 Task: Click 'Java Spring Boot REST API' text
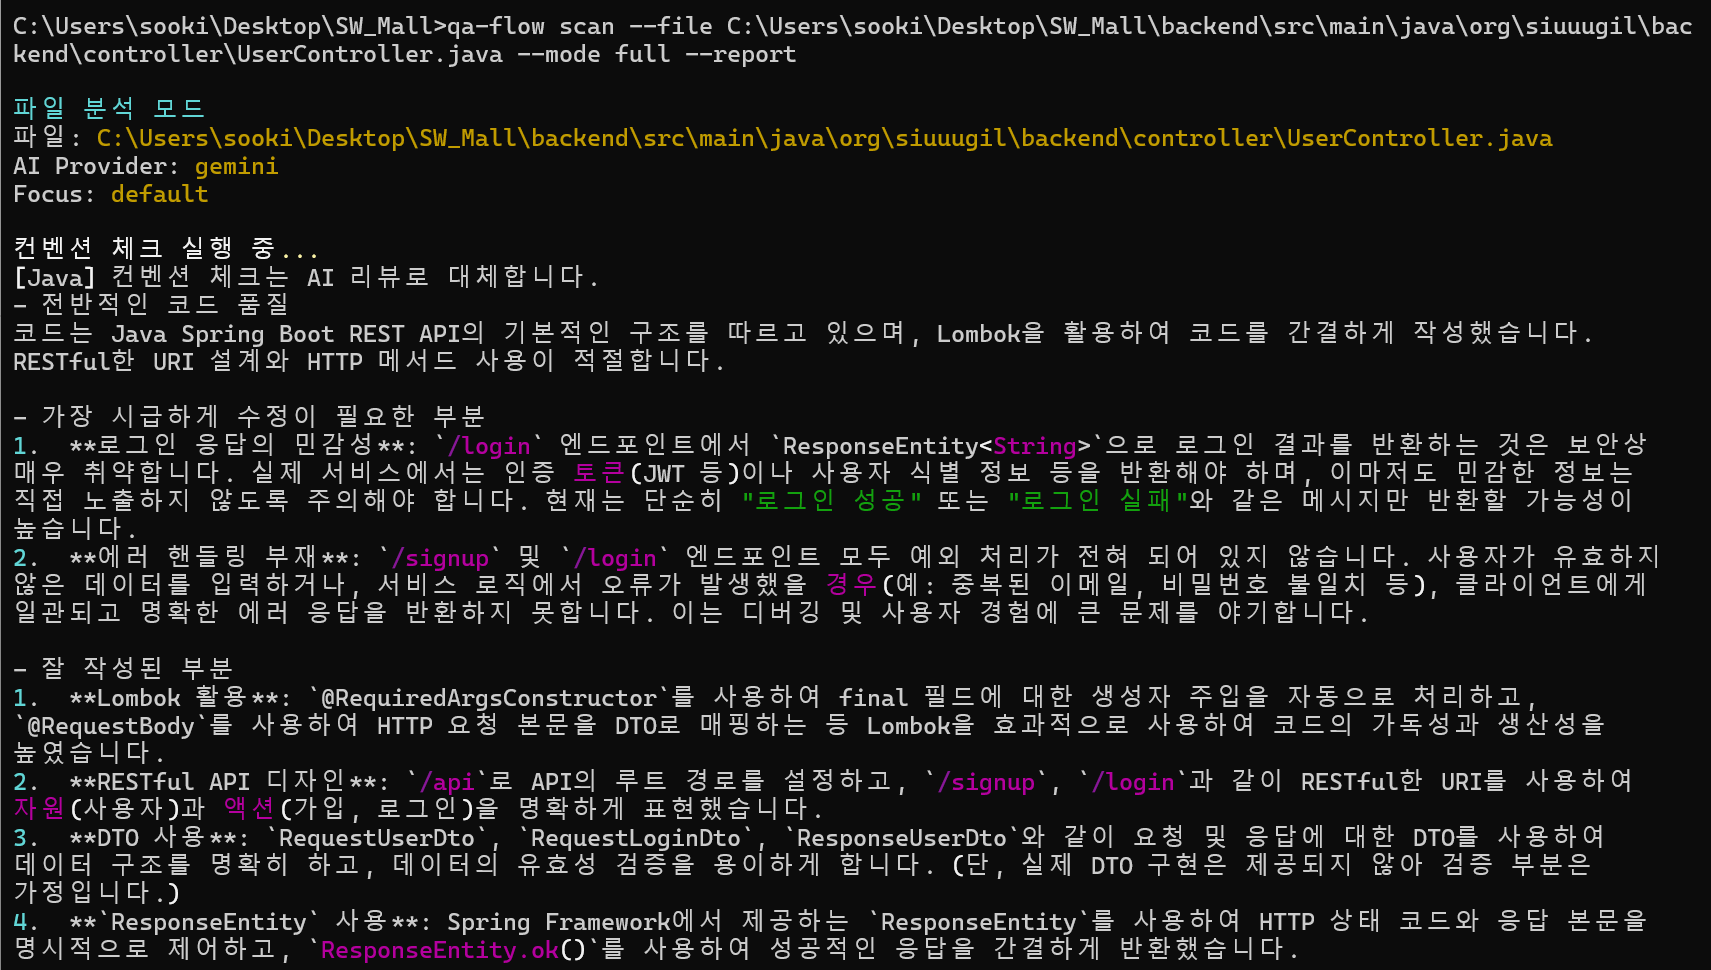[x=286, y=333]
